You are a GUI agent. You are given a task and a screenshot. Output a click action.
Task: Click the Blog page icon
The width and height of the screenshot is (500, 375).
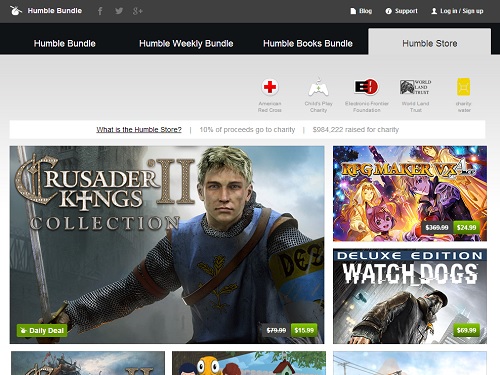353,11
